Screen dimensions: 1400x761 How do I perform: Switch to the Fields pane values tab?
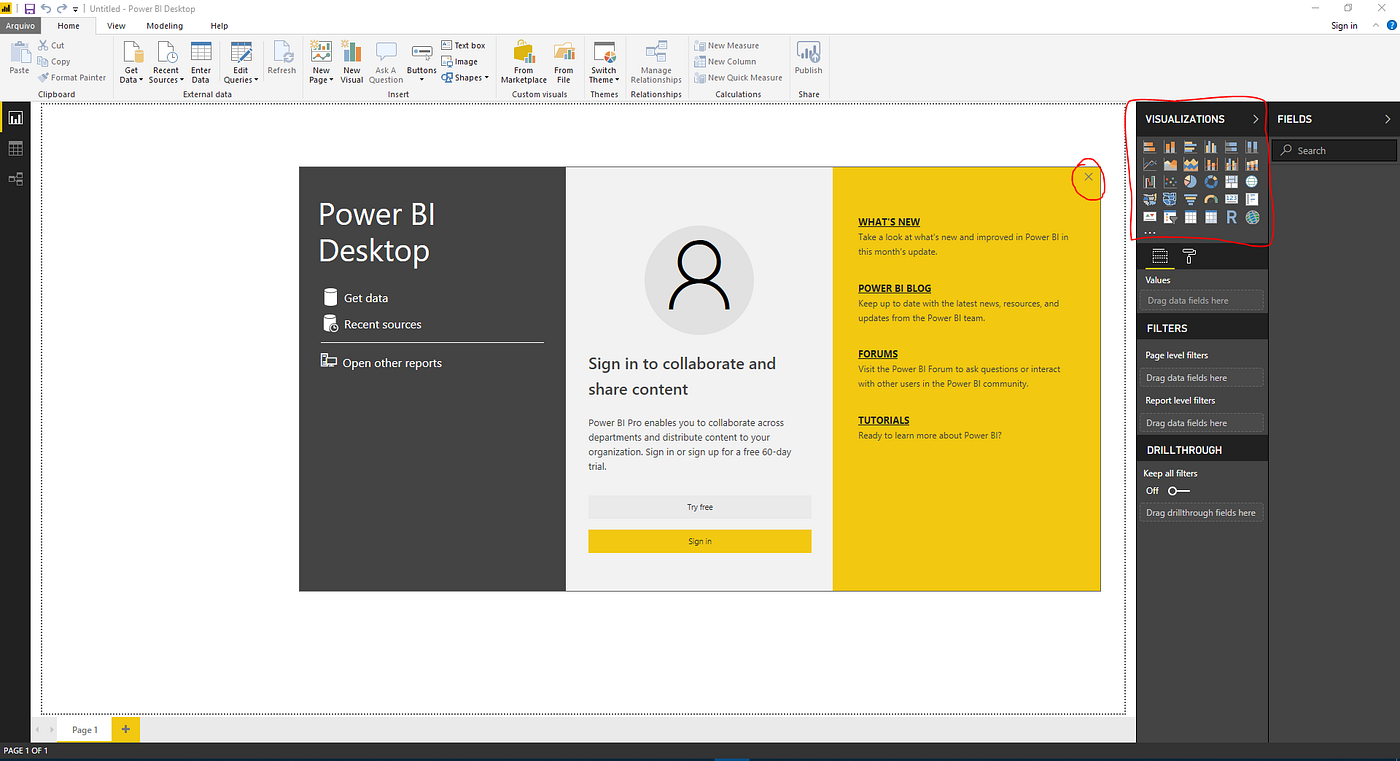1159,257
